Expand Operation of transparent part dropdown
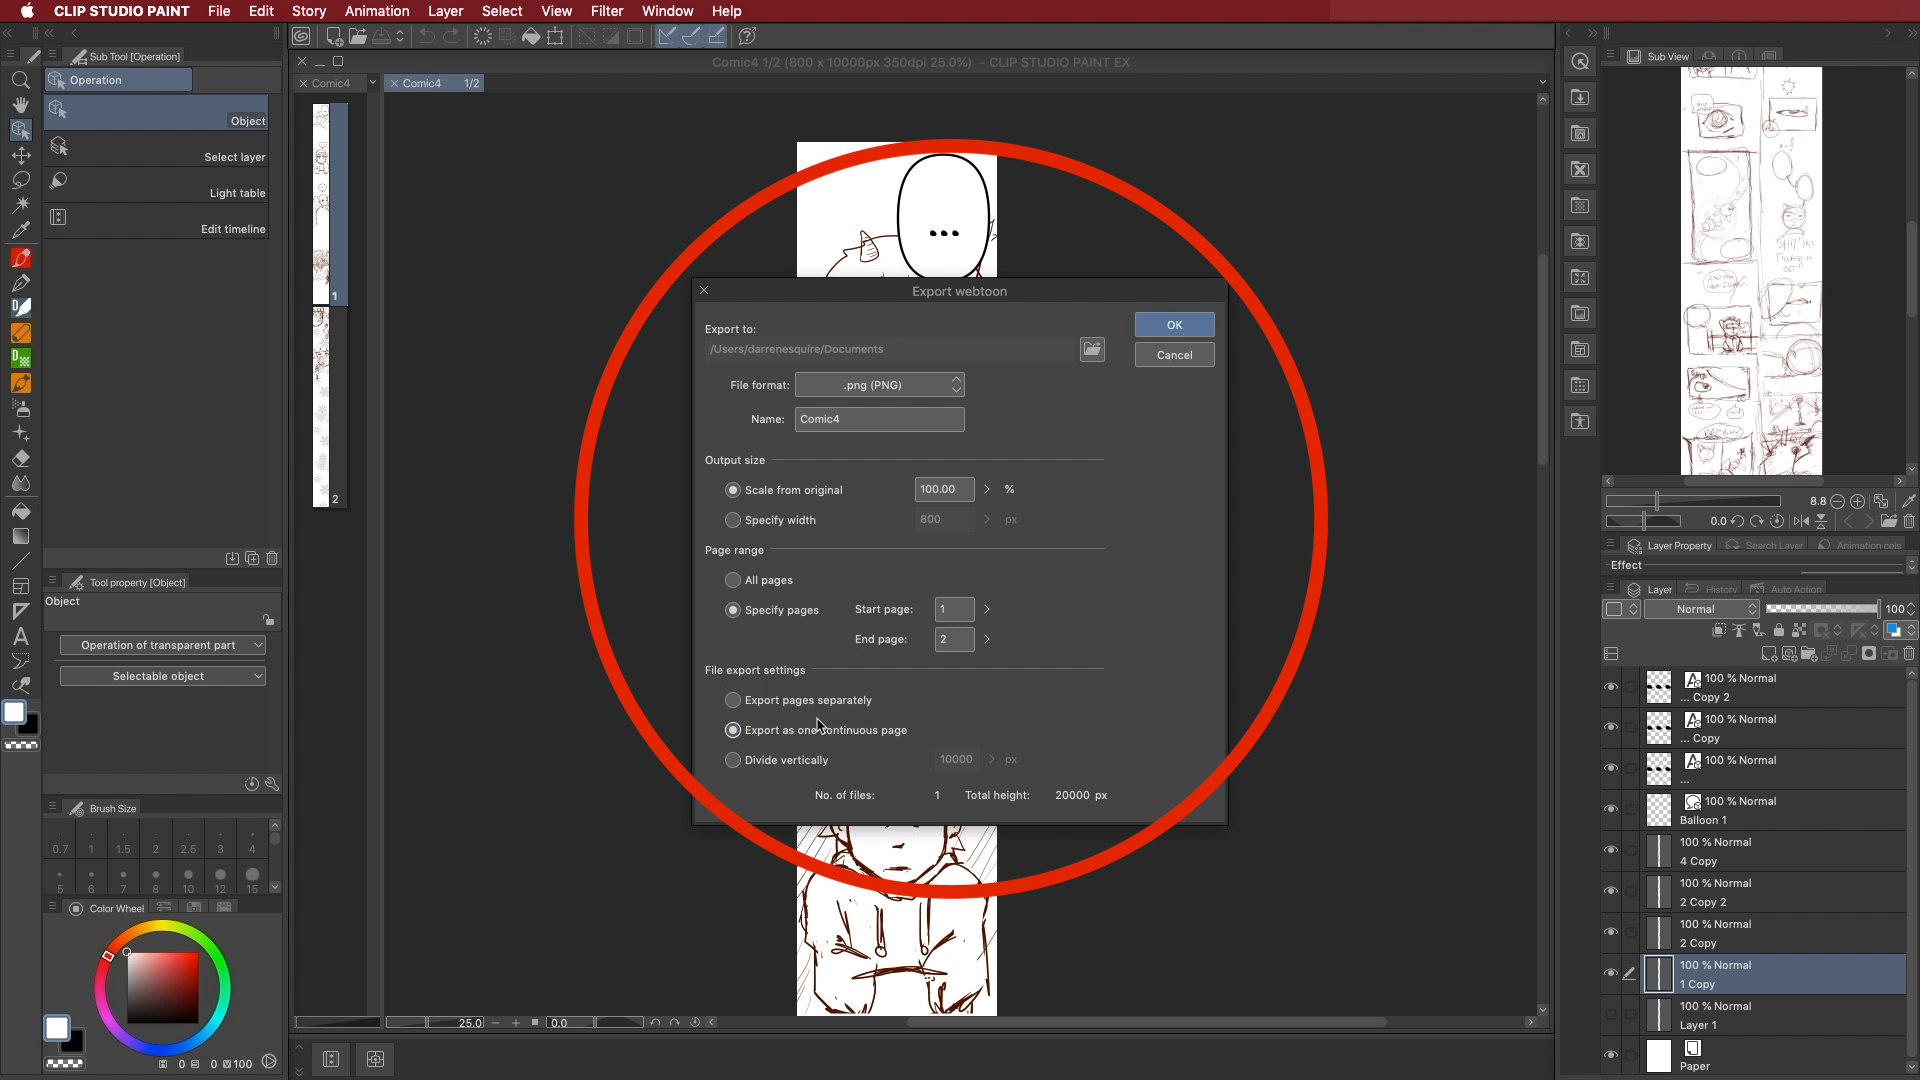 click(162, 645)
